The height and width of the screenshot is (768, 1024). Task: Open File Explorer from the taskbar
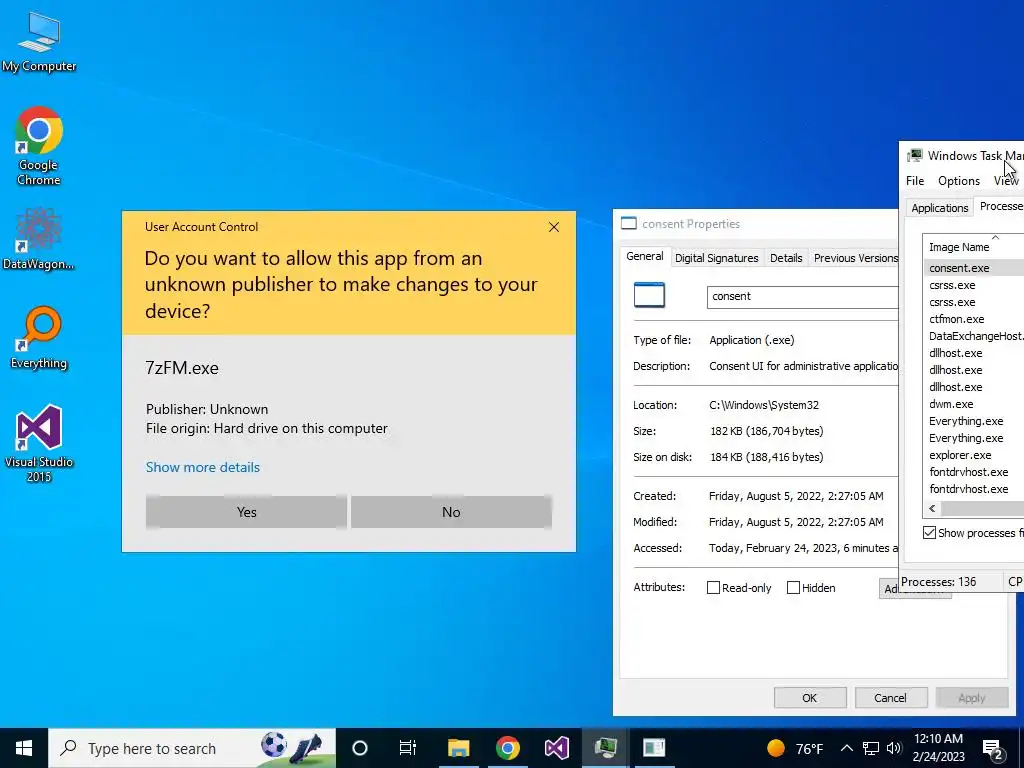(x=458, y=748)
